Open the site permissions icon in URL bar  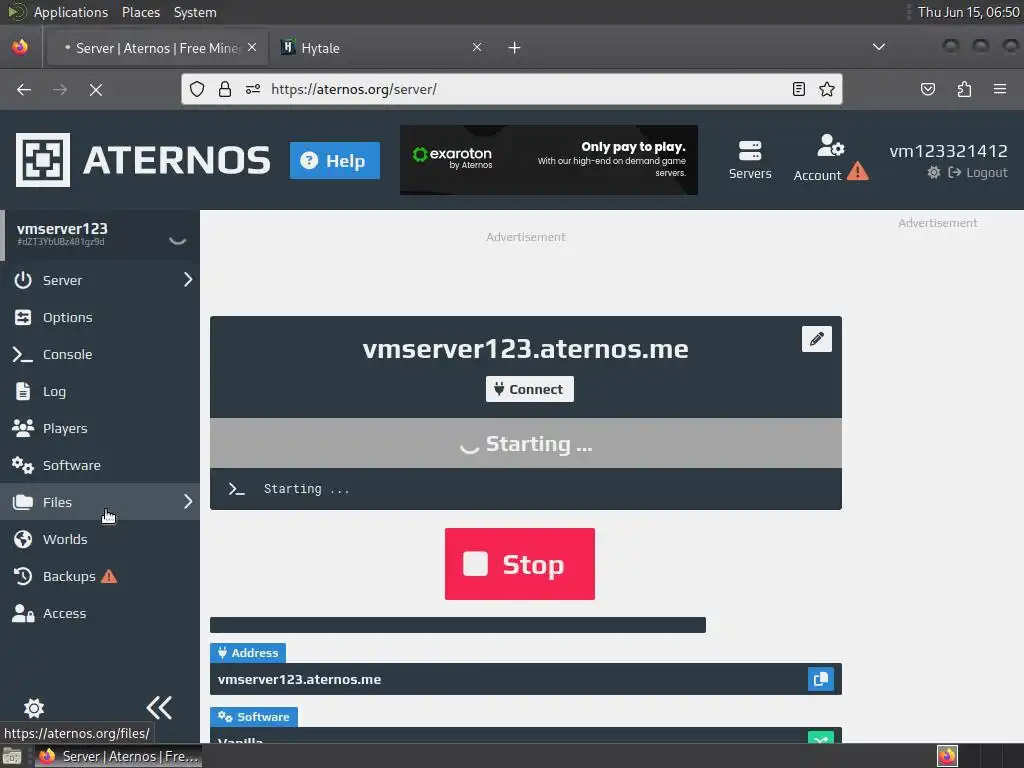click(253, 89)
